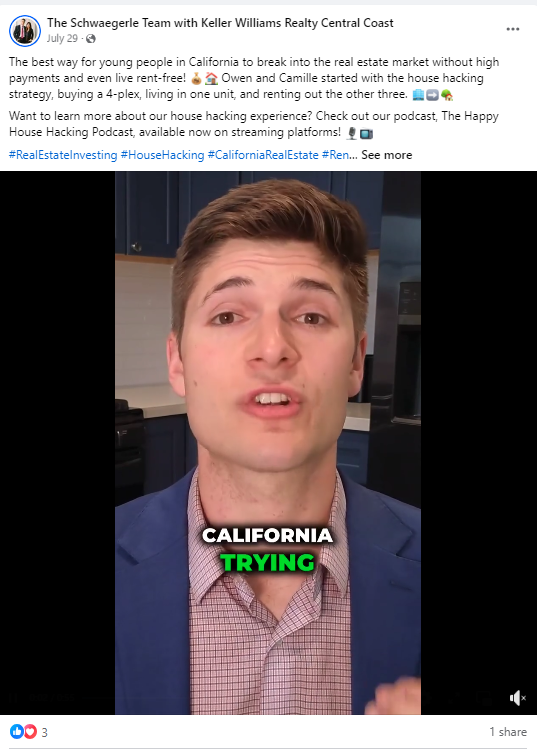Screen dimensions: 537x750
Task: View who reacted via the 3 count
Action: (44, 732)
